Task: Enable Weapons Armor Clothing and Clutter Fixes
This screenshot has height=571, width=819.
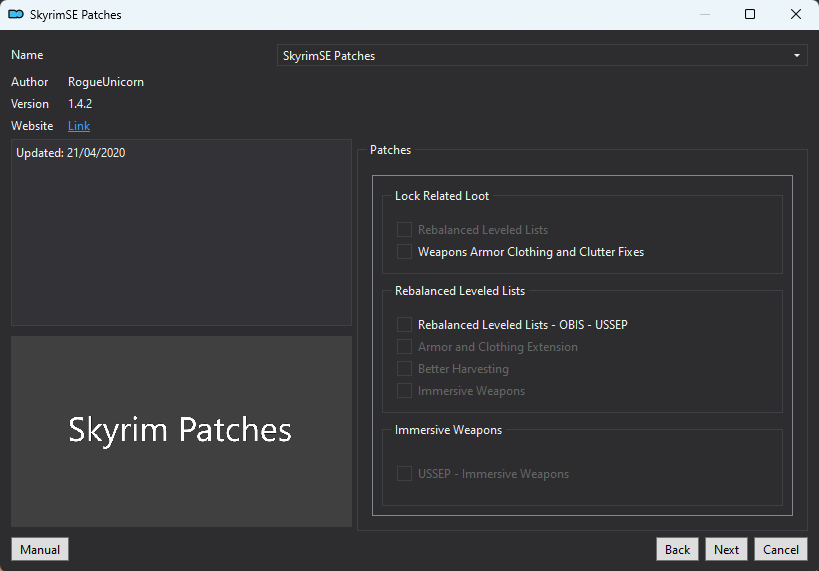Action: [x=404, y=251]
